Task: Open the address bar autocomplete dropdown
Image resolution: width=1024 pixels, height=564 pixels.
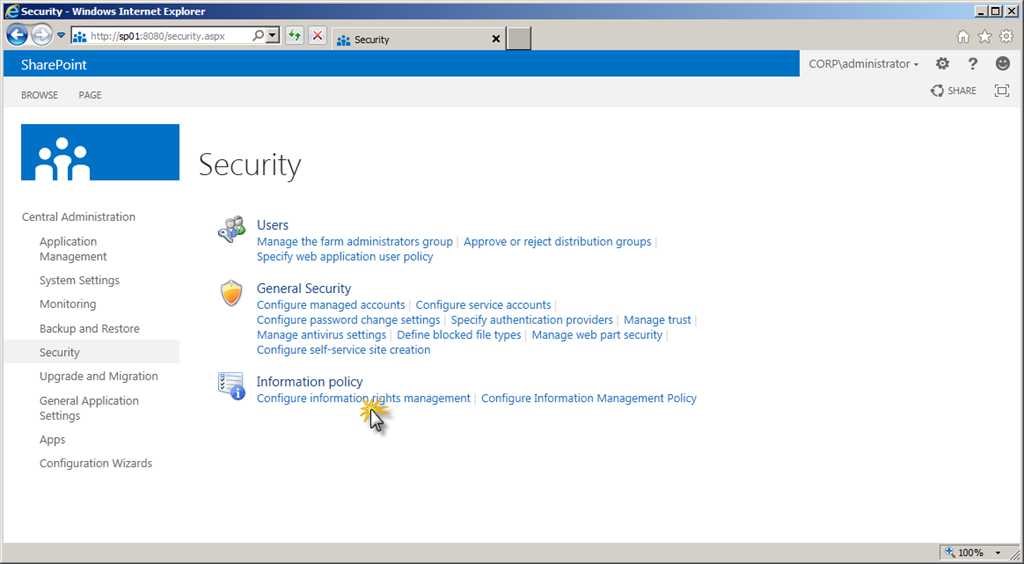Action: [274, 36]
